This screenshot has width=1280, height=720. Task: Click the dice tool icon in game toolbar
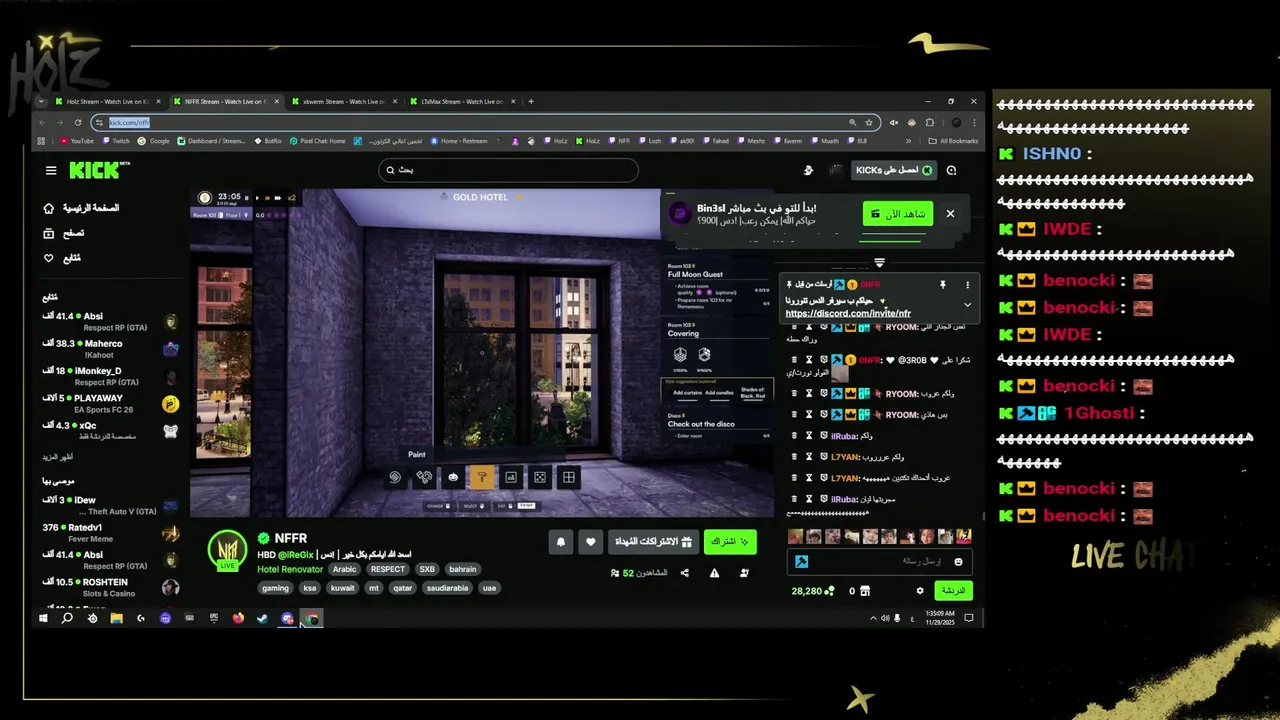click(x=540, y=478)
